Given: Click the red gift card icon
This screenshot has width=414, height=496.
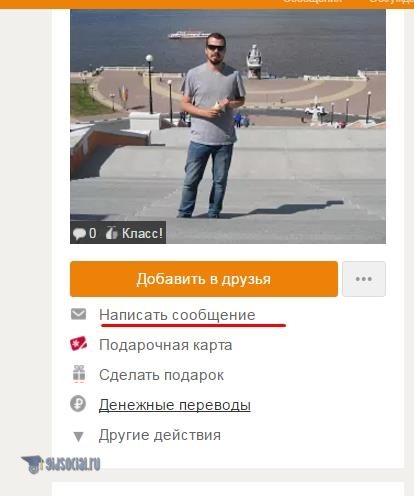Looking at the screenshot, I should (78, 344).
